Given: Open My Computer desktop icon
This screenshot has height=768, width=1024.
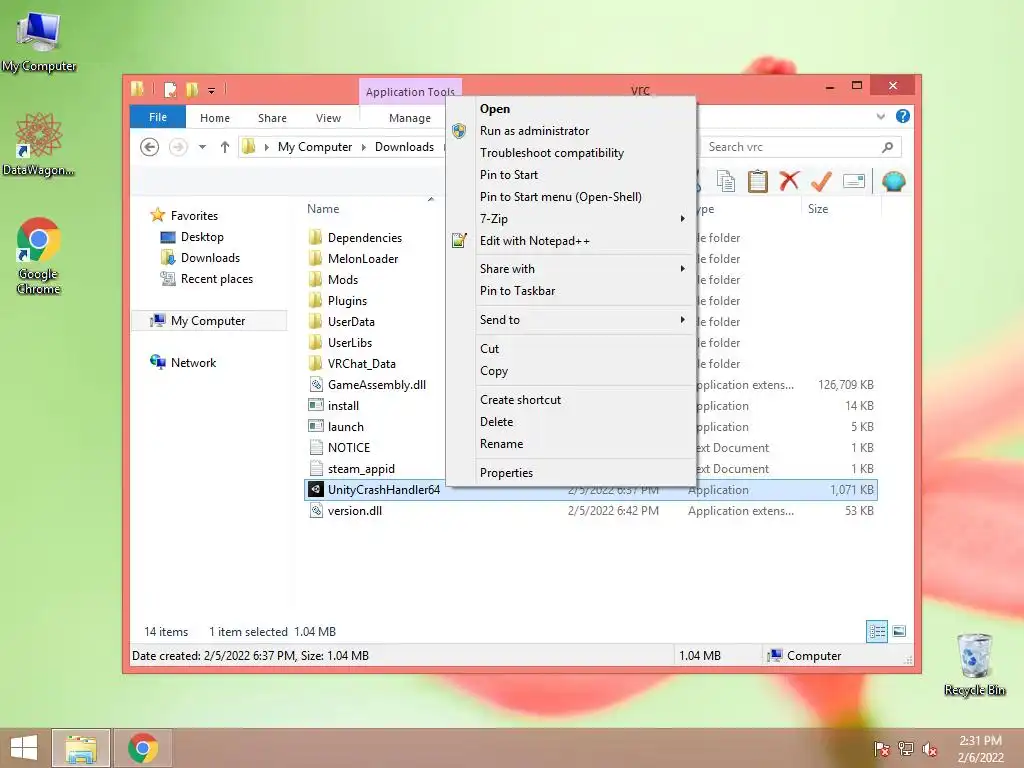Looking at the screenshot, I should pyautogui.click(x=39, y=40).
